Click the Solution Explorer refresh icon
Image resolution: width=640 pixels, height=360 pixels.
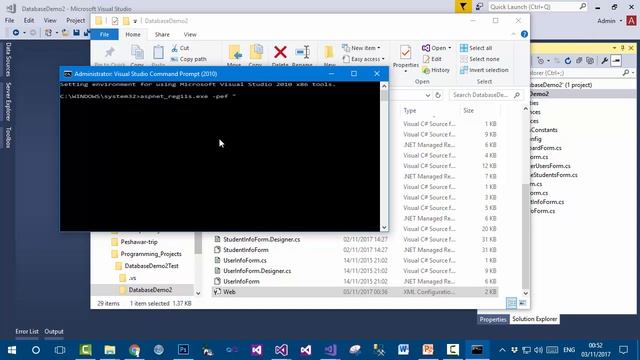click(568, 61)
